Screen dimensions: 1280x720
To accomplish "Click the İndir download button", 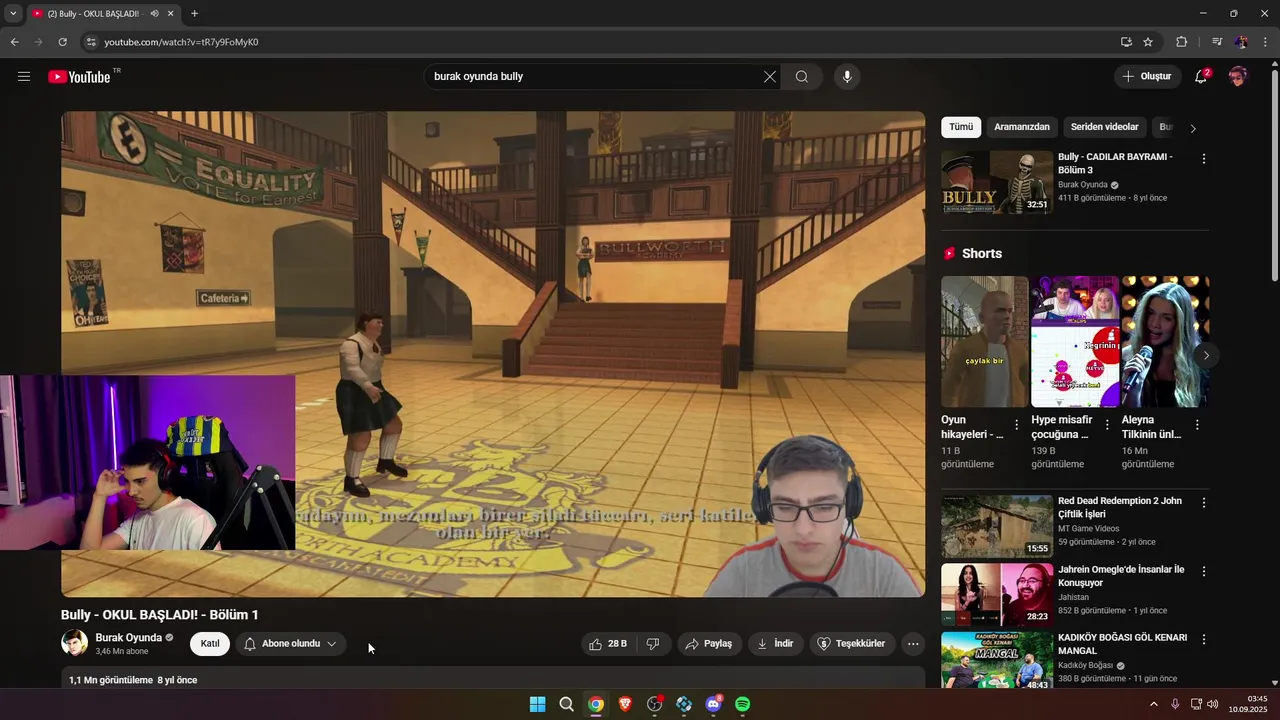I will [776, 644].
